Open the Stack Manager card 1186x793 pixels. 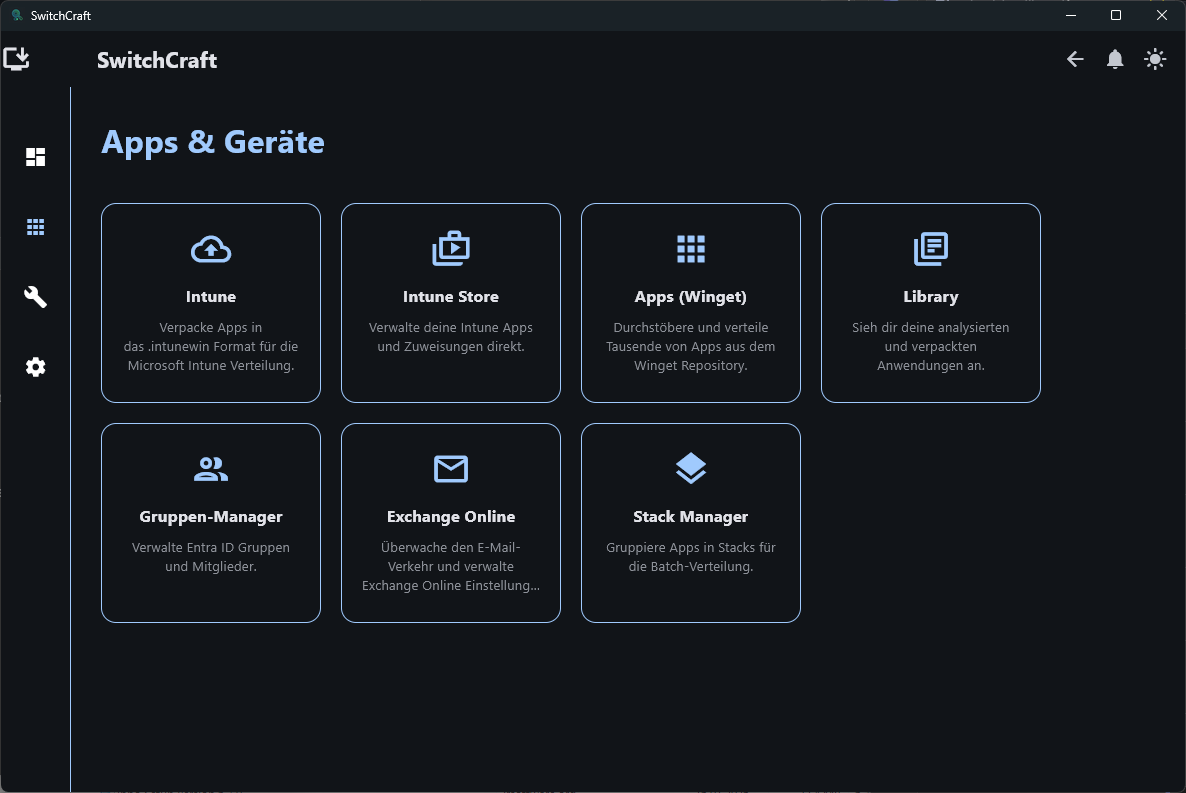click(691, 523)
